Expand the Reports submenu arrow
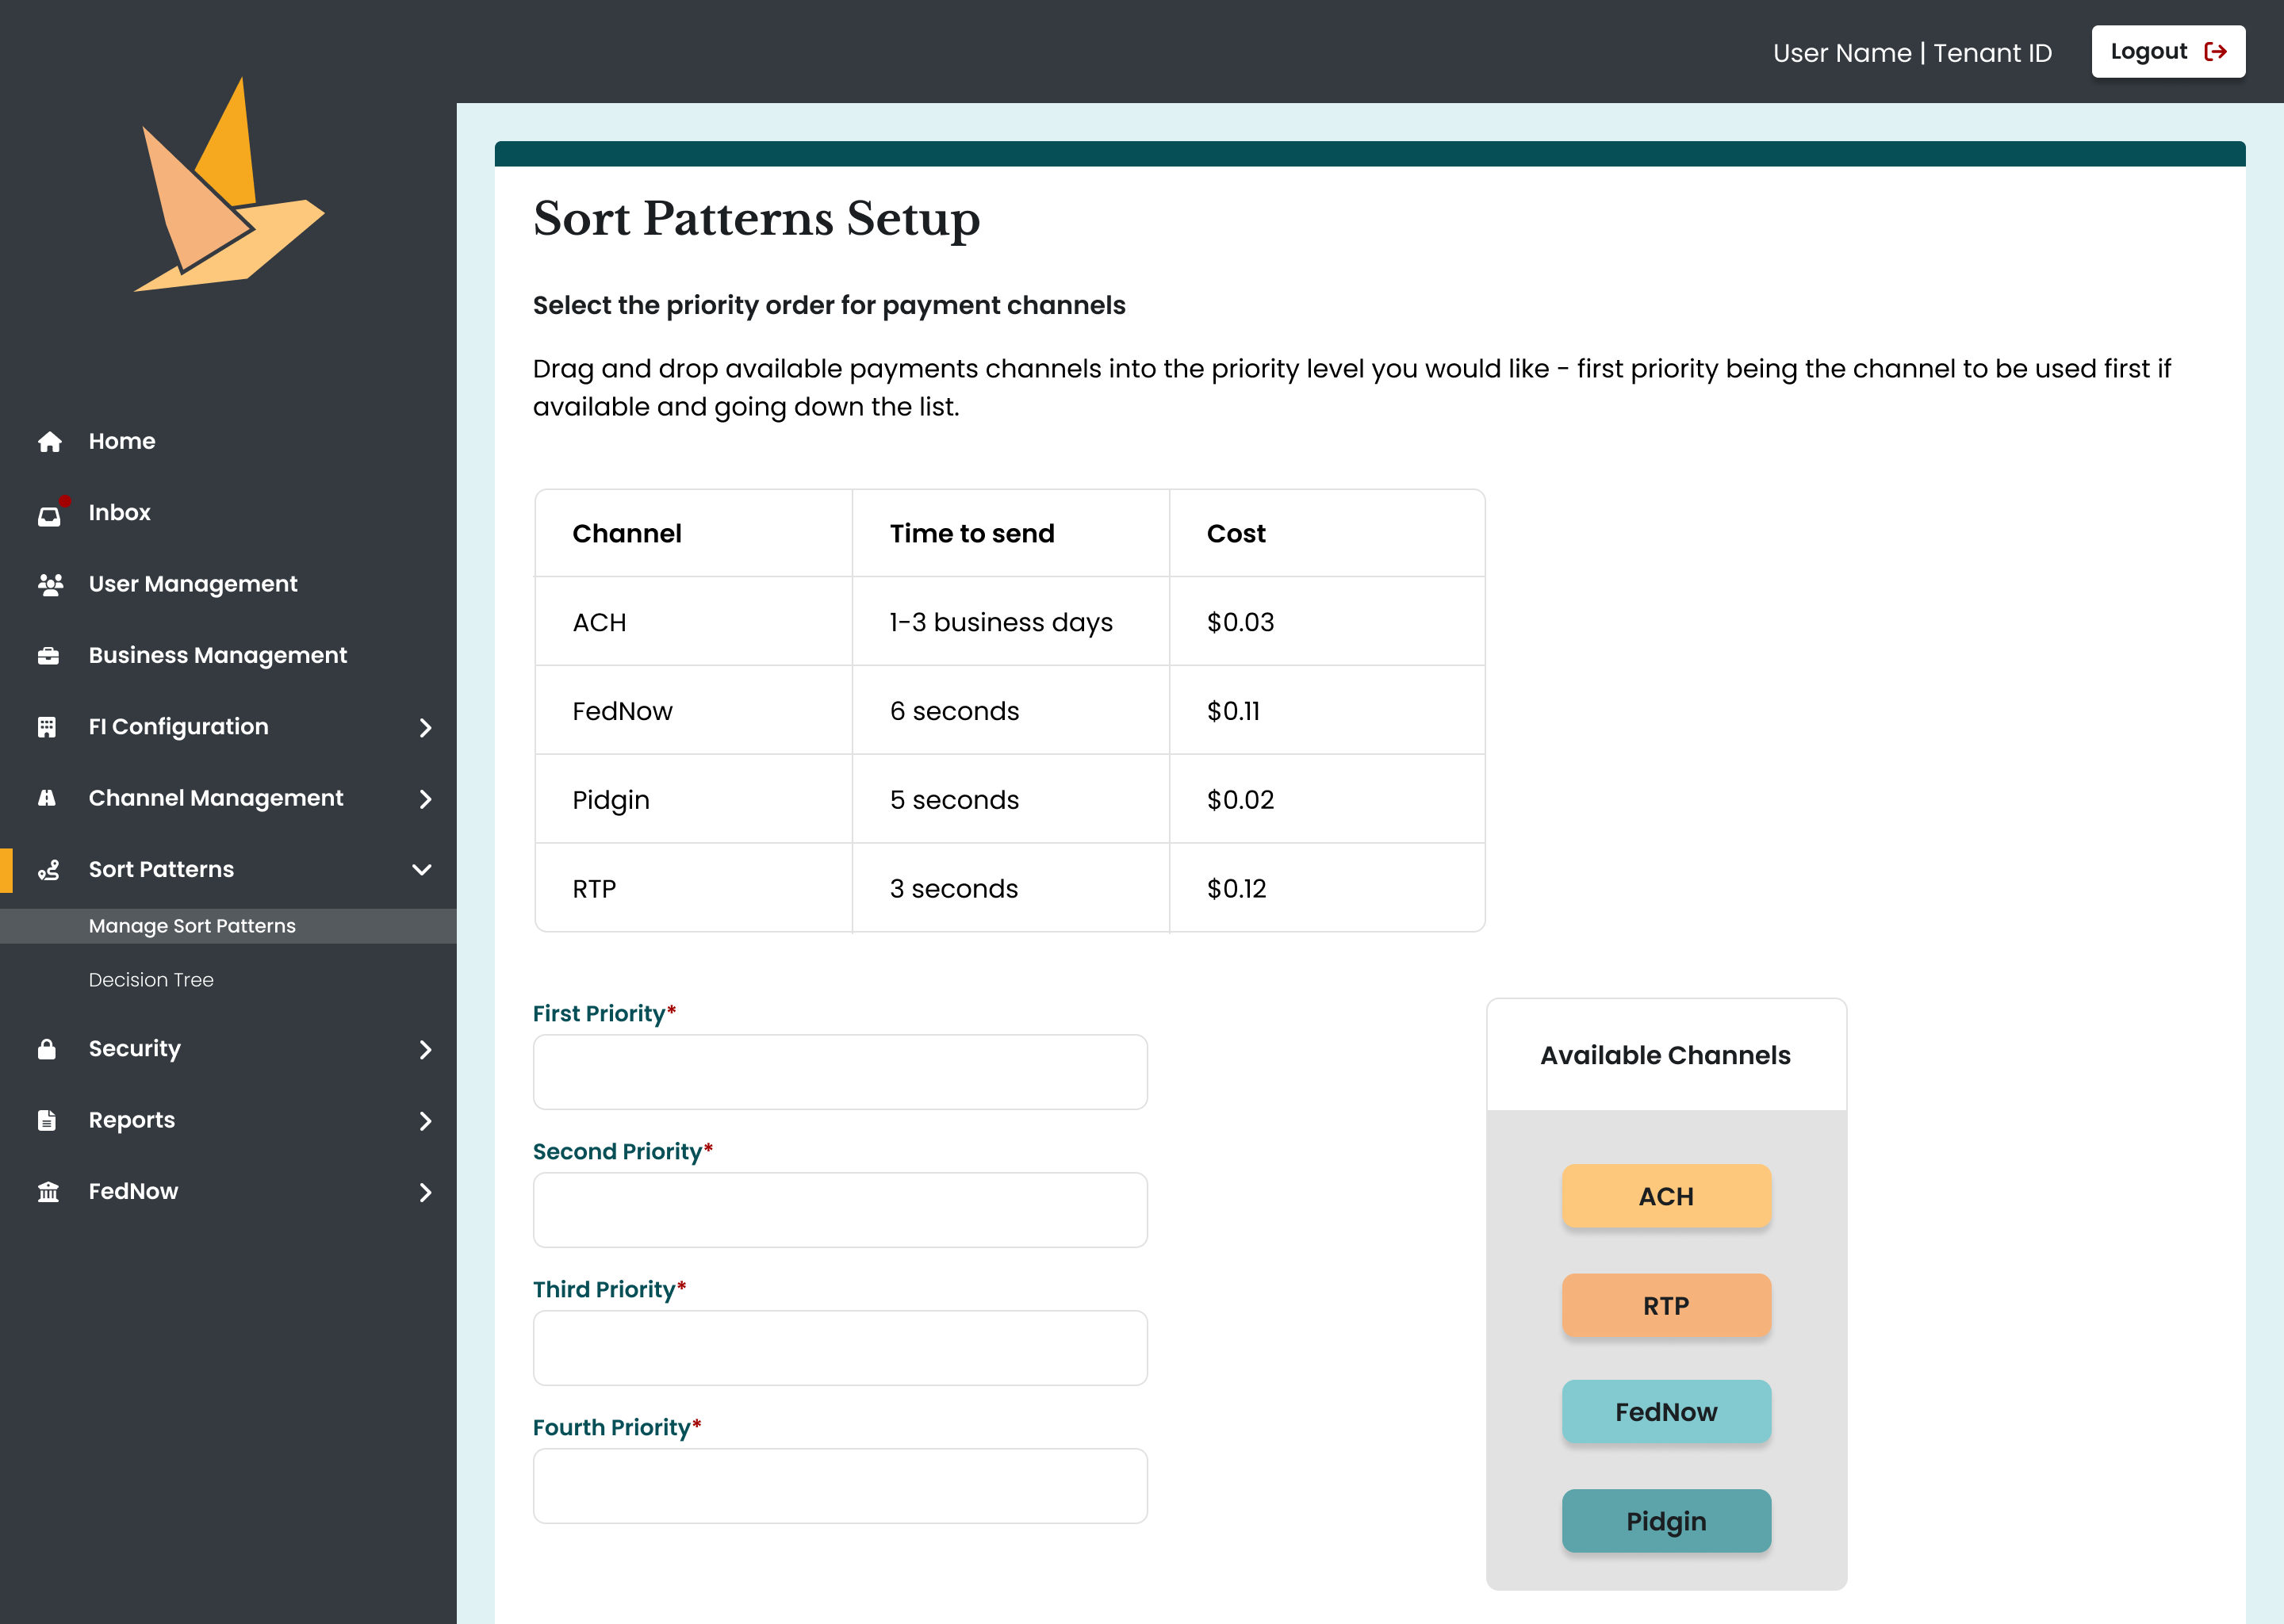Screen dimensions: 2284x1624 point(425,1121)
